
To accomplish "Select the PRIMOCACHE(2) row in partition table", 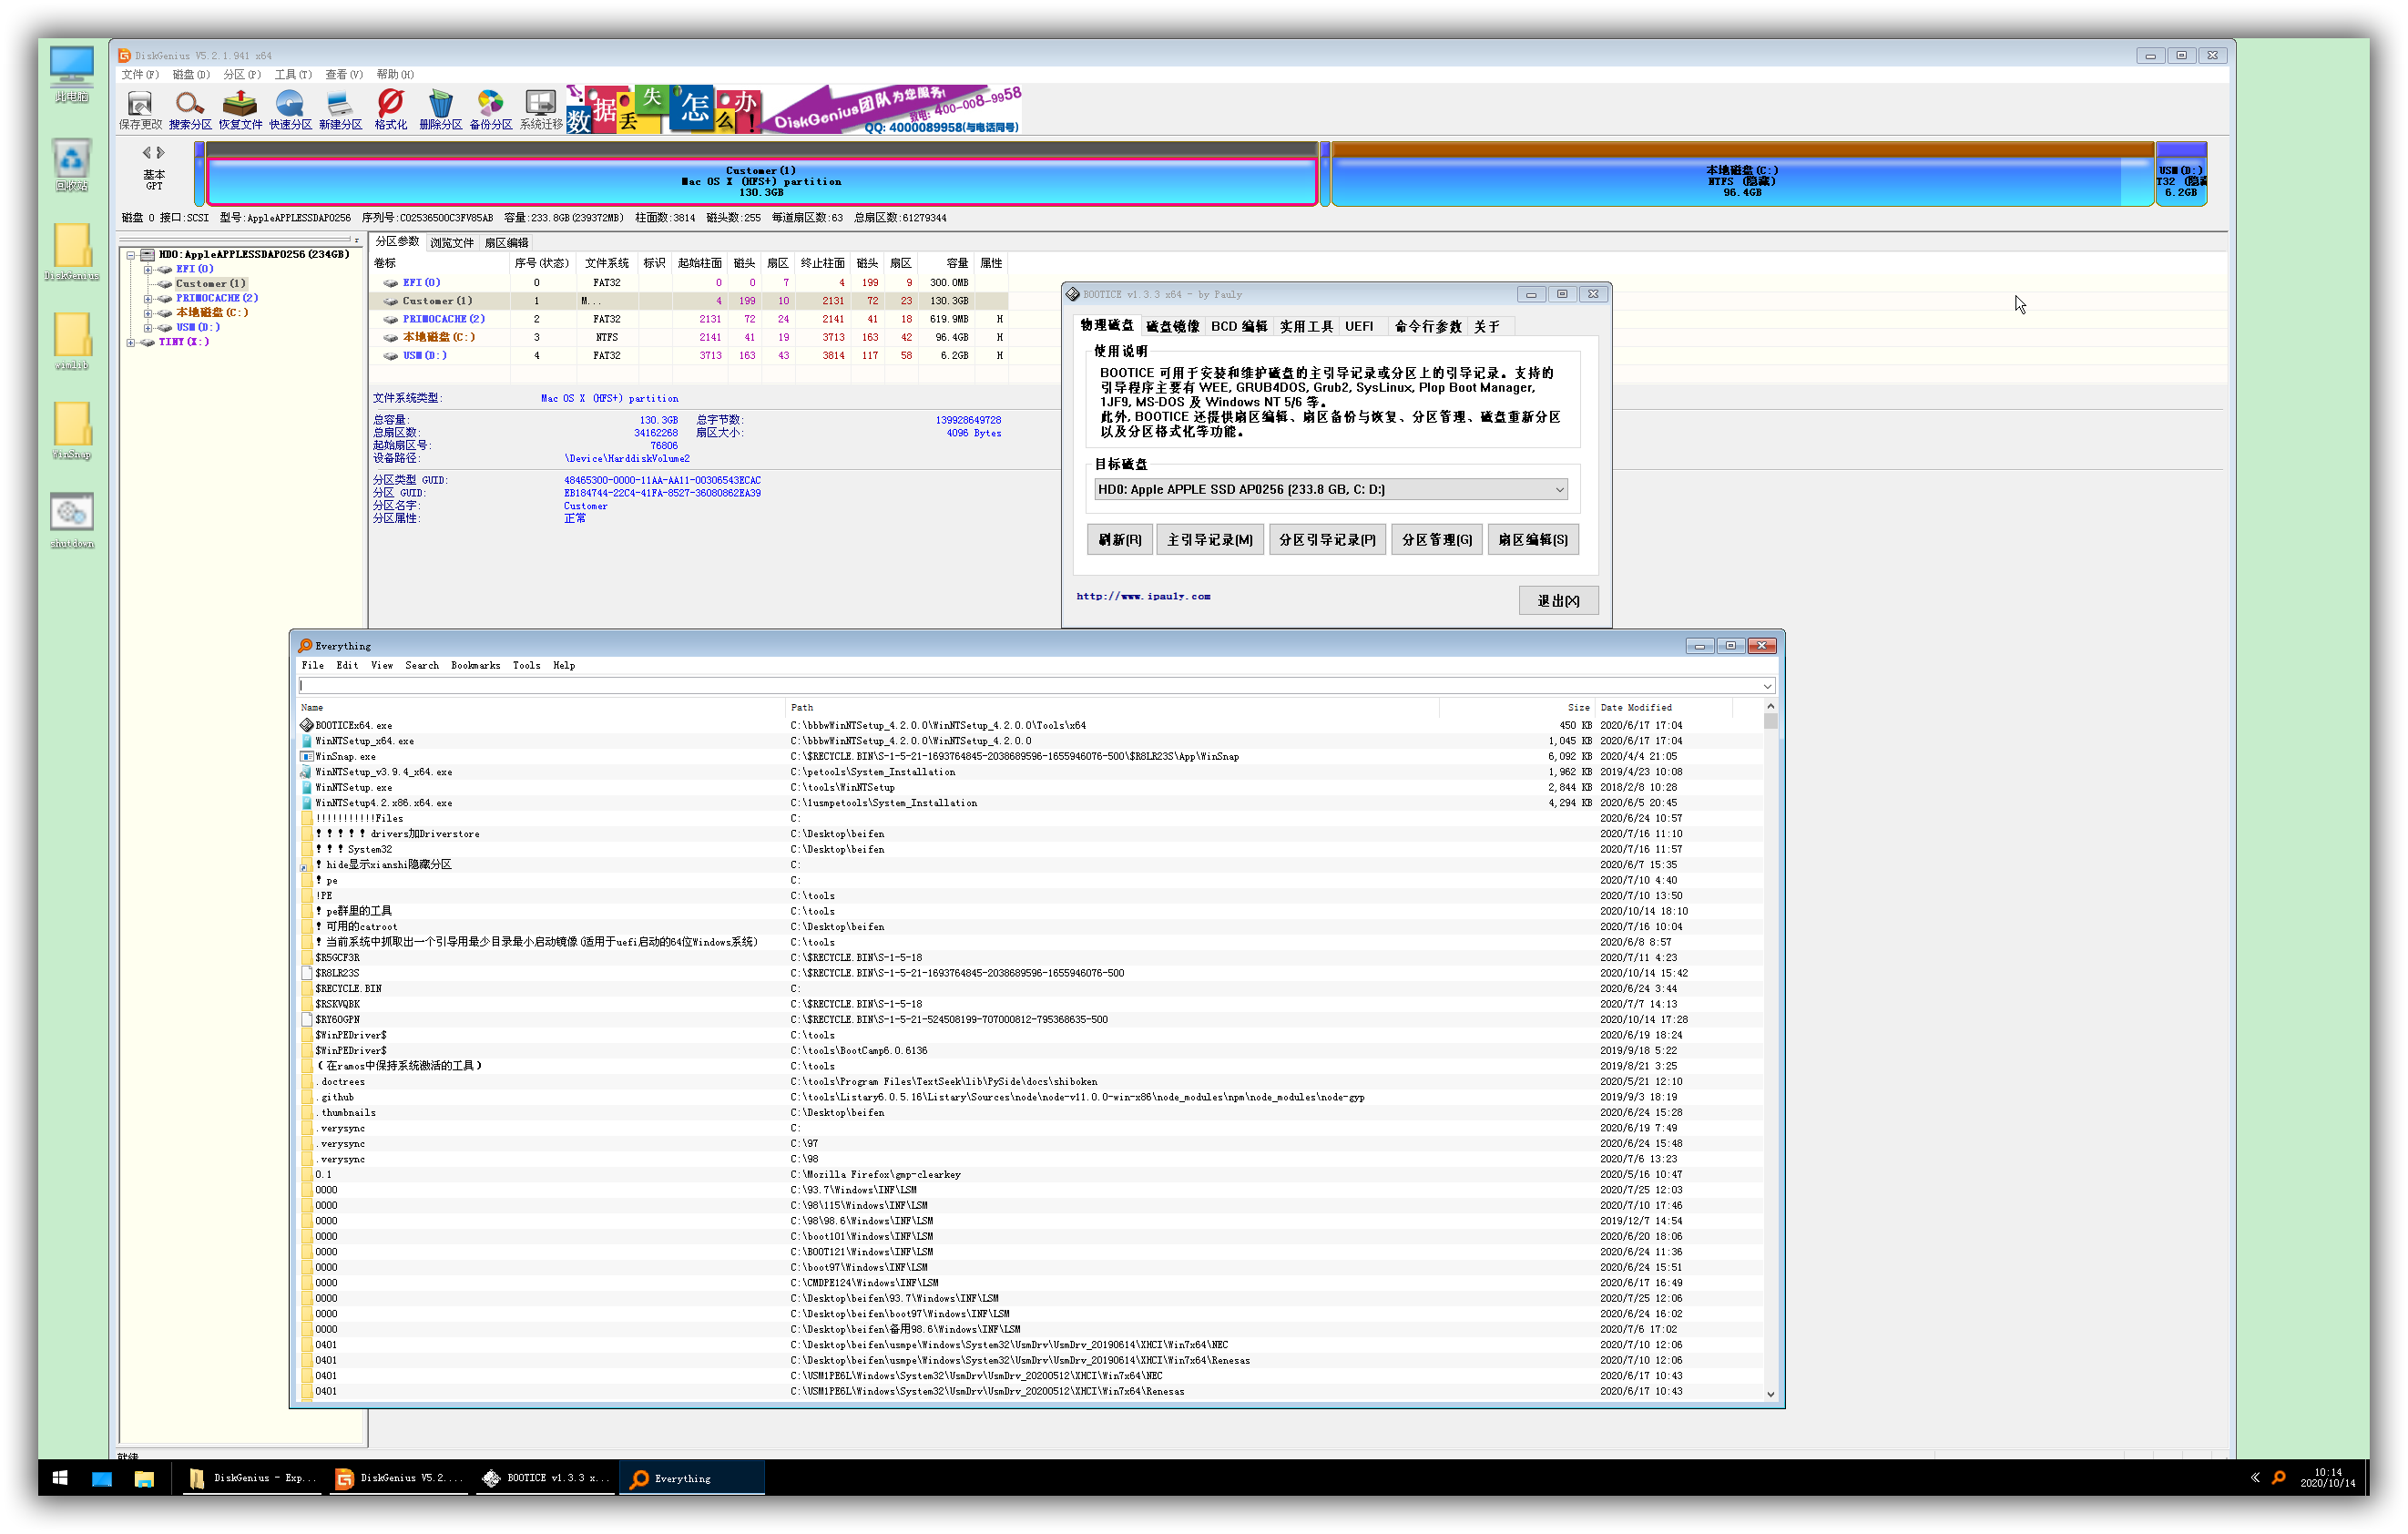I will 690,319.
